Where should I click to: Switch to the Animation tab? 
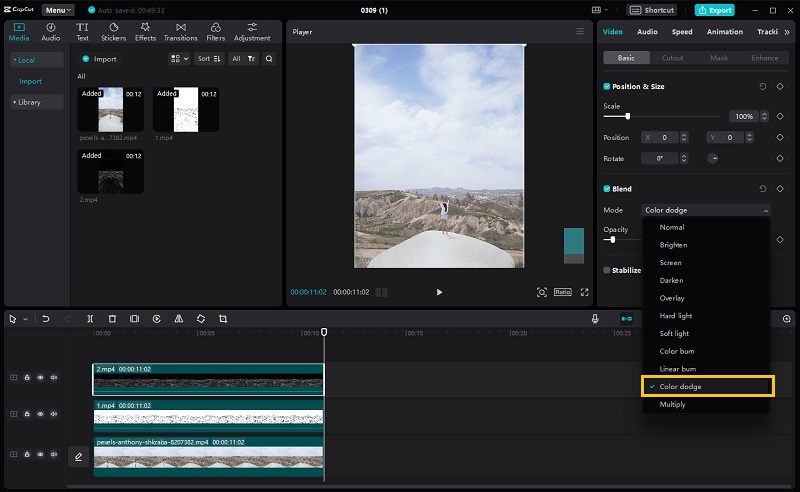(x=724, y=31)
